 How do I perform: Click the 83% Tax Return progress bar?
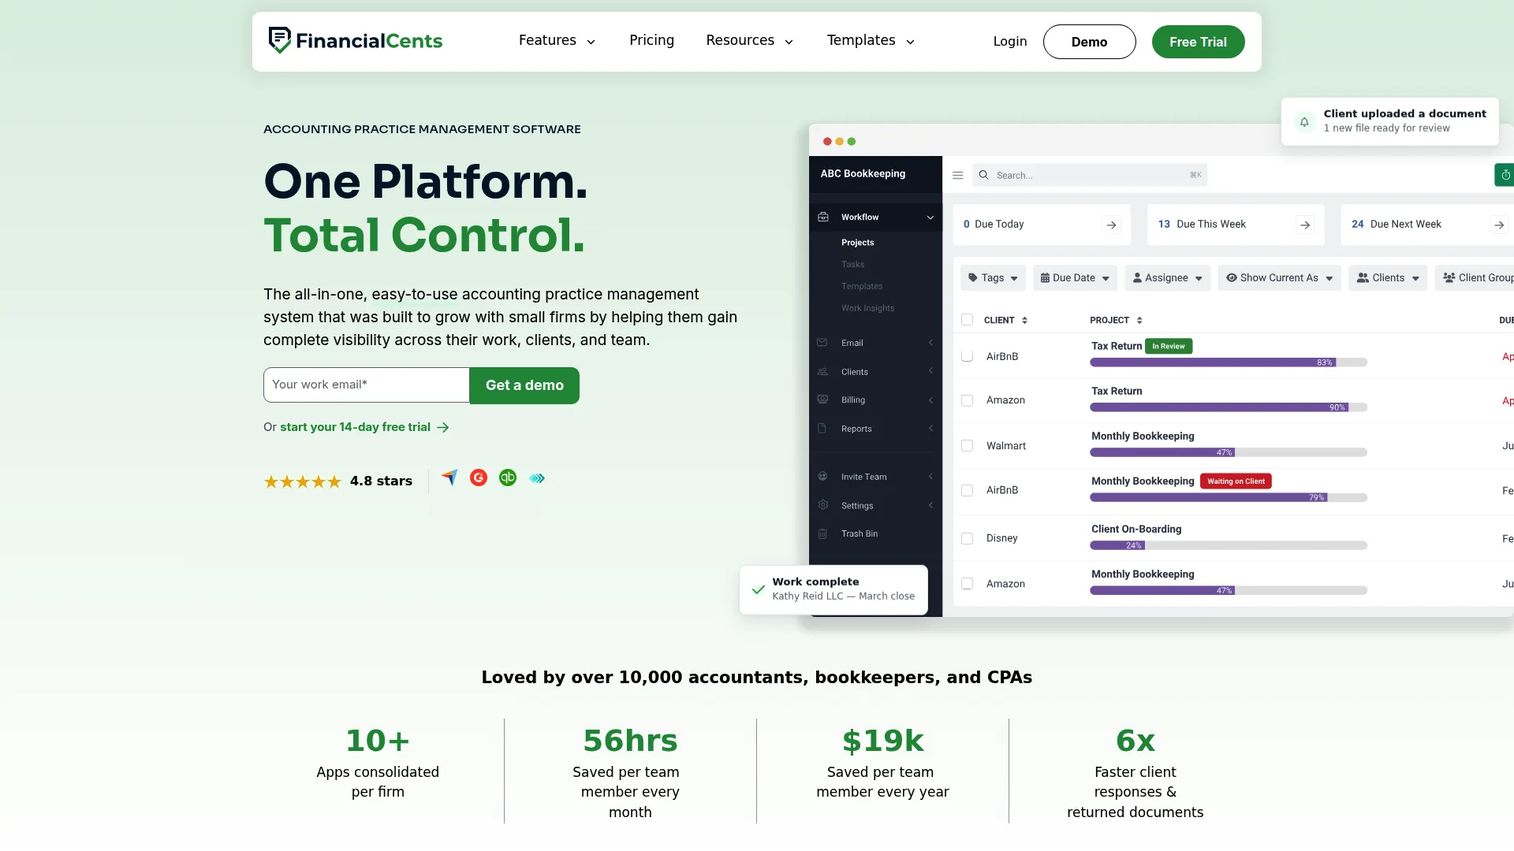pyautogui.click(x=1228, y=362)
